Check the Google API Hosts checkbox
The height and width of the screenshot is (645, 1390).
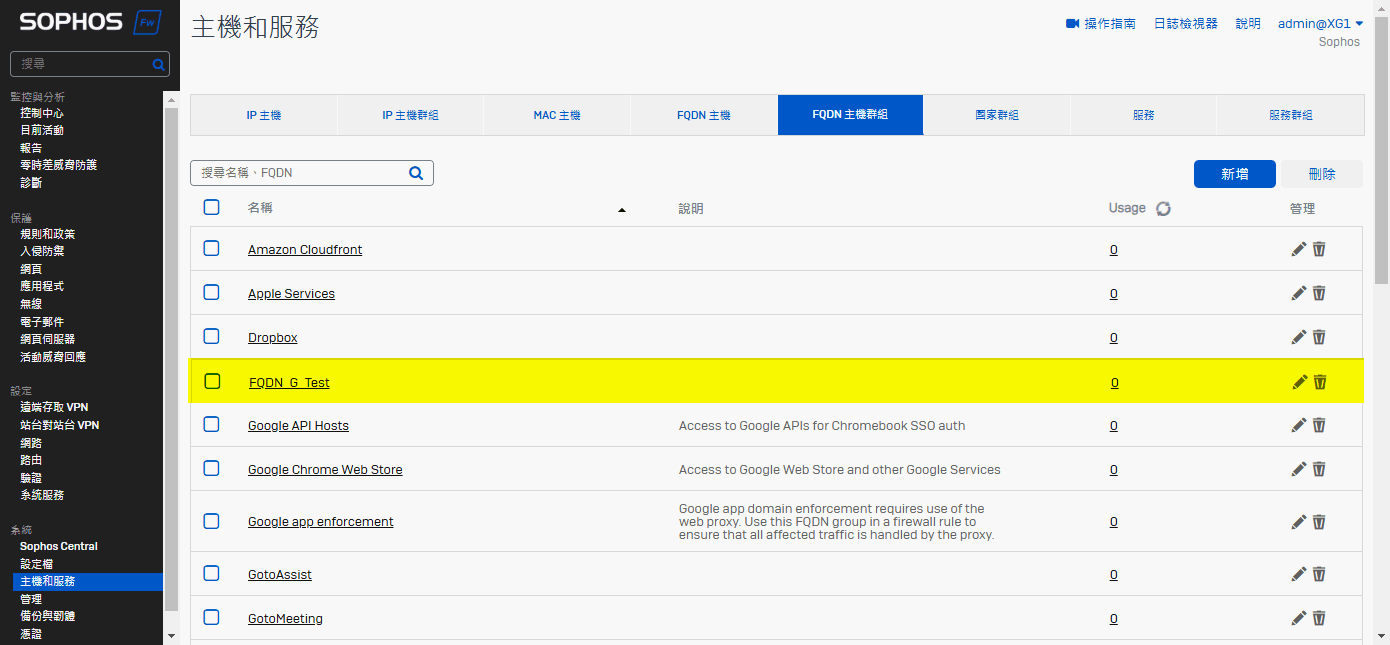(211, 424)
